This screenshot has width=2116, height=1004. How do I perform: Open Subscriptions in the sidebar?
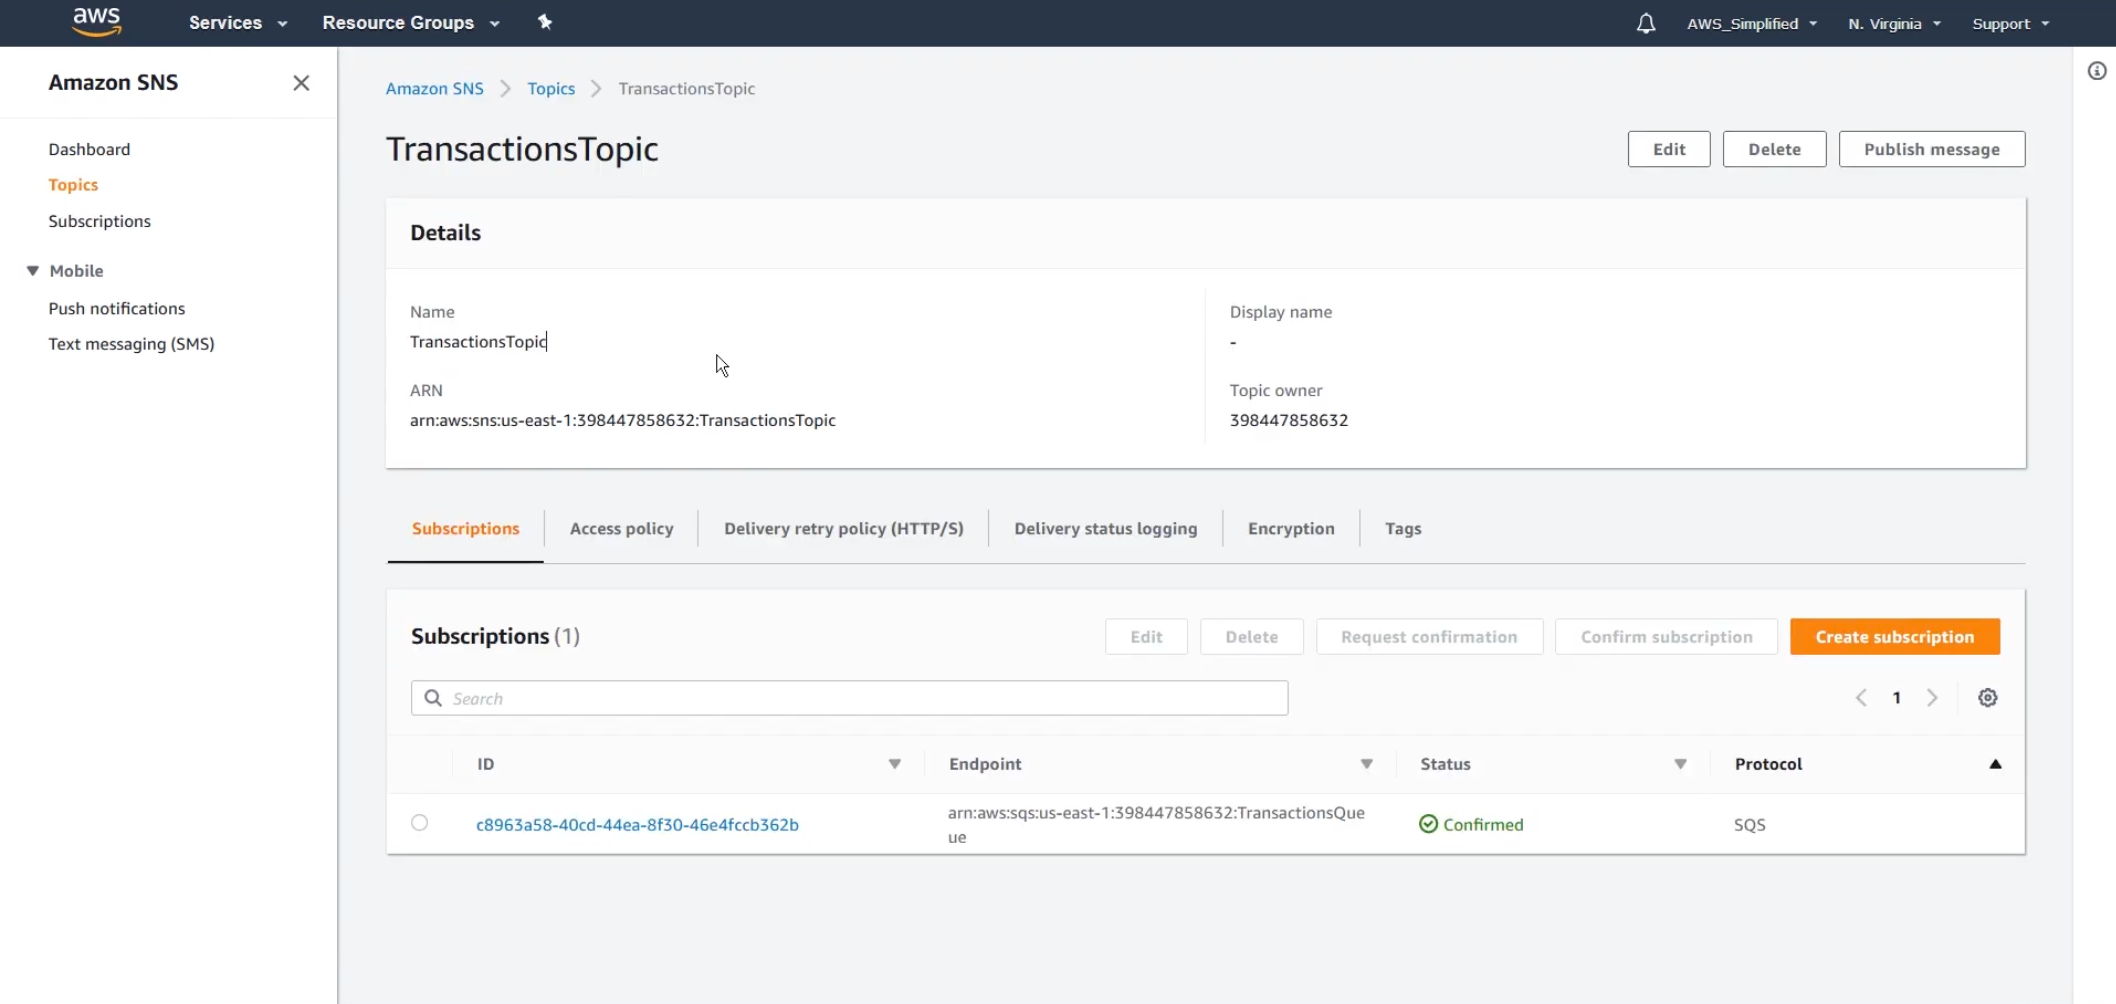[x=99, y=221]
